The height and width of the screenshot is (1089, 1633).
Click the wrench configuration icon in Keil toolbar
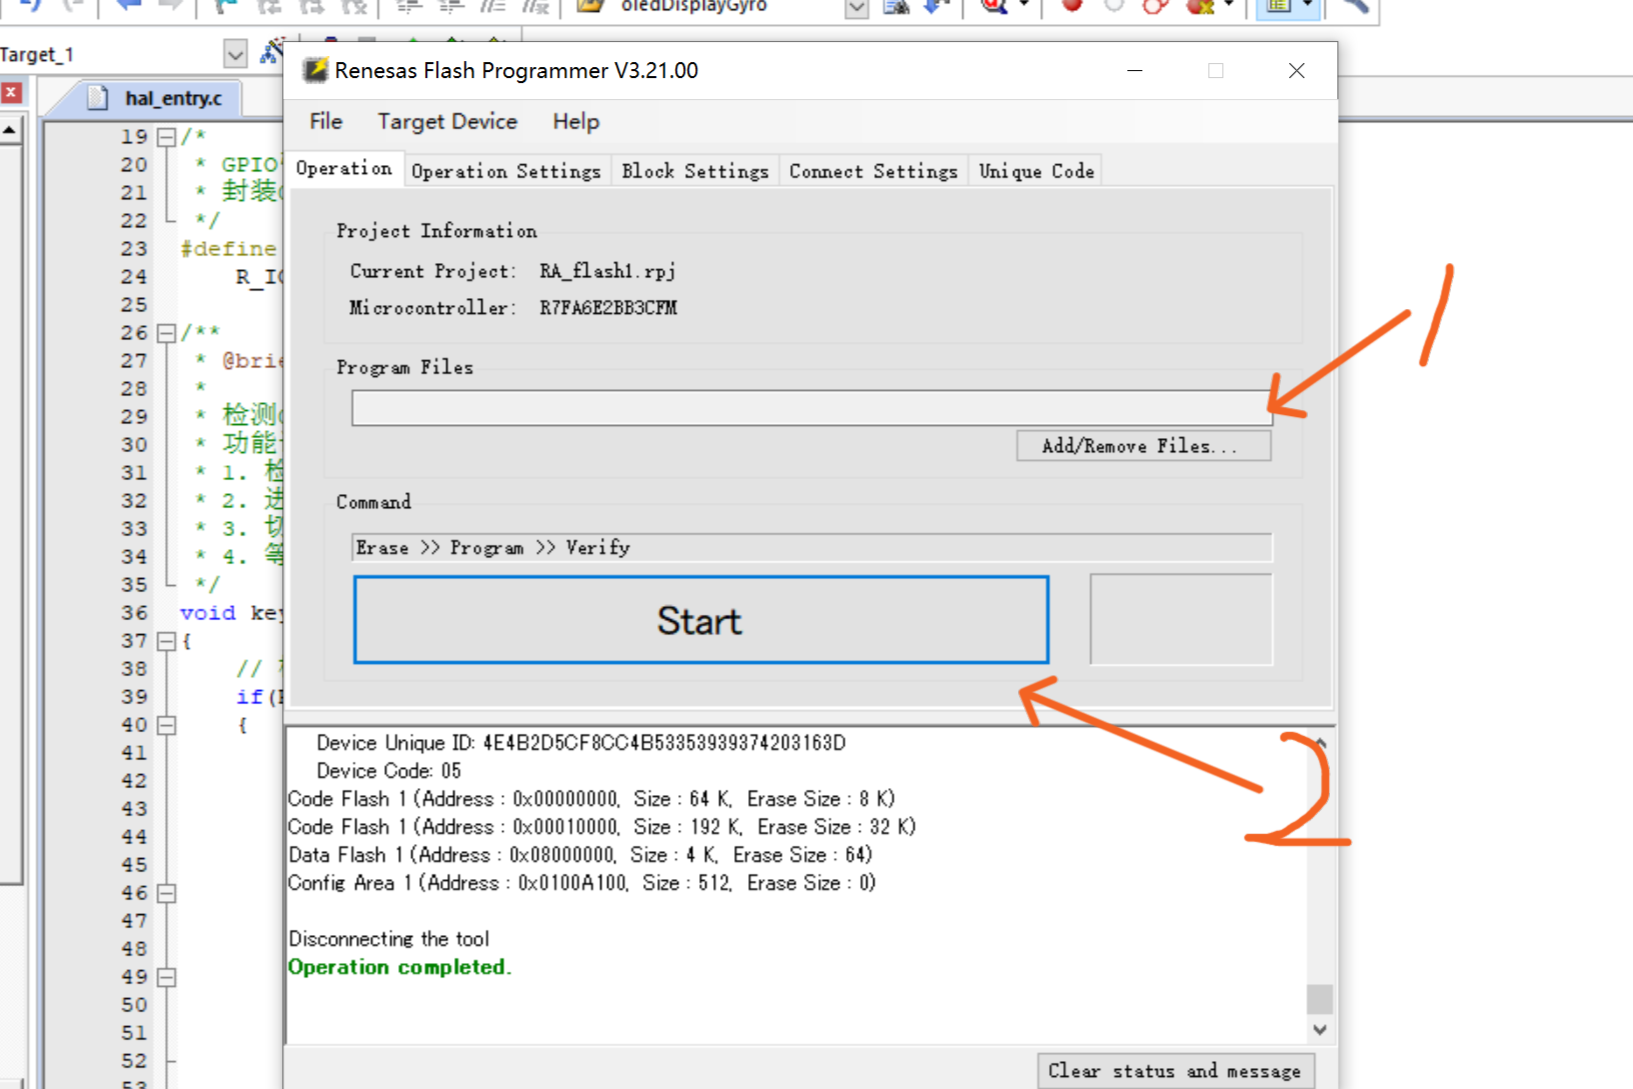[1355, 6]
